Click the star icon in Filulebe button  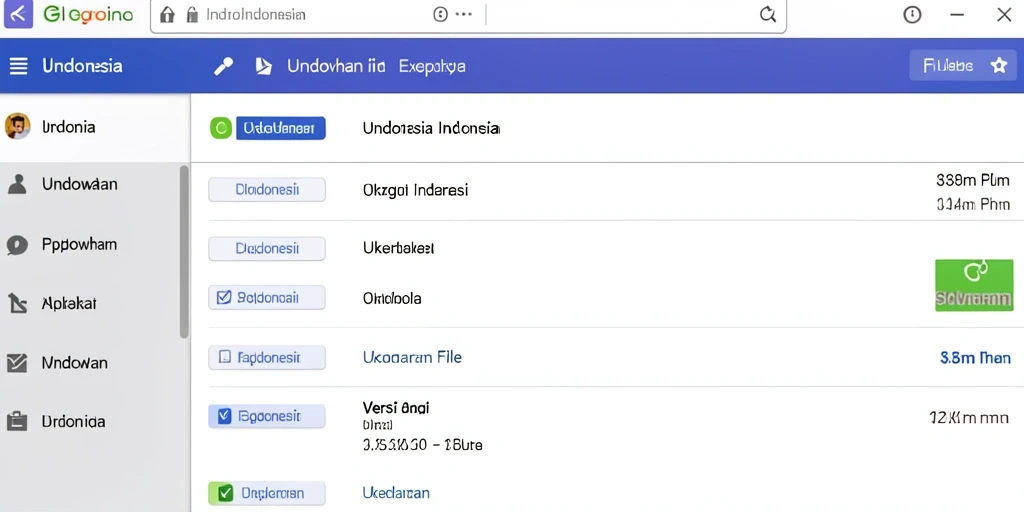click(999, 65)
